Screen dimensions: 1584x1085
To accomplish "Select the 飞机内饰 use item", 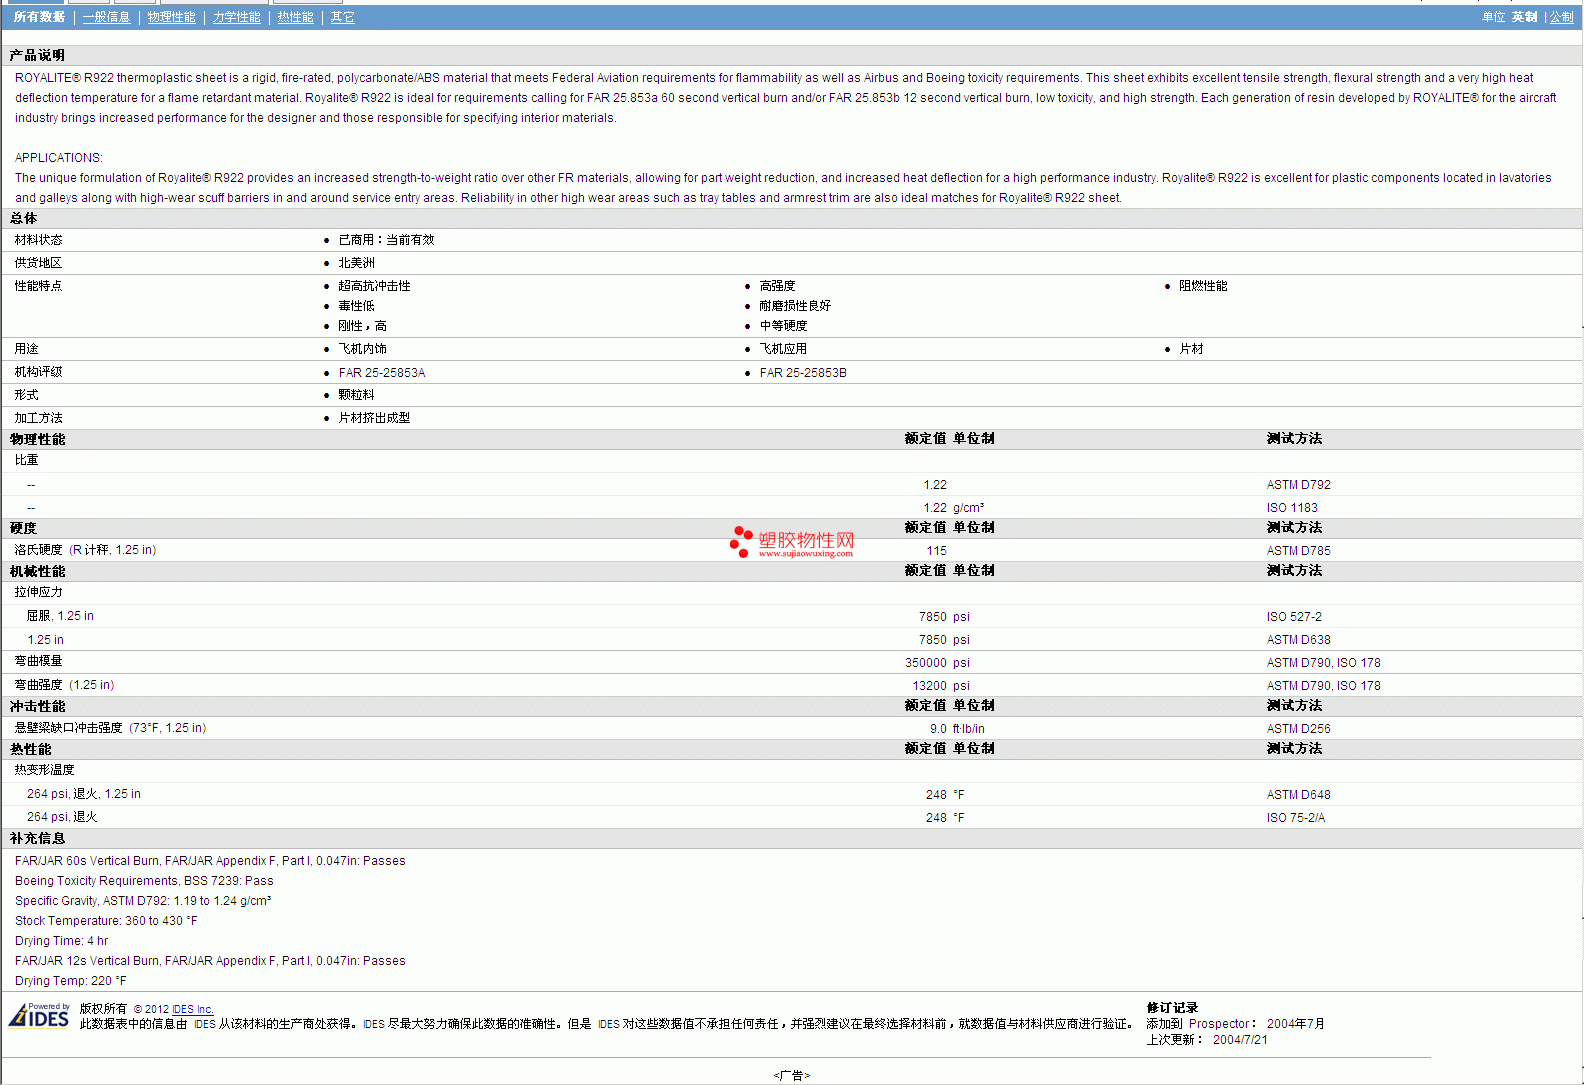I will 362,349.
